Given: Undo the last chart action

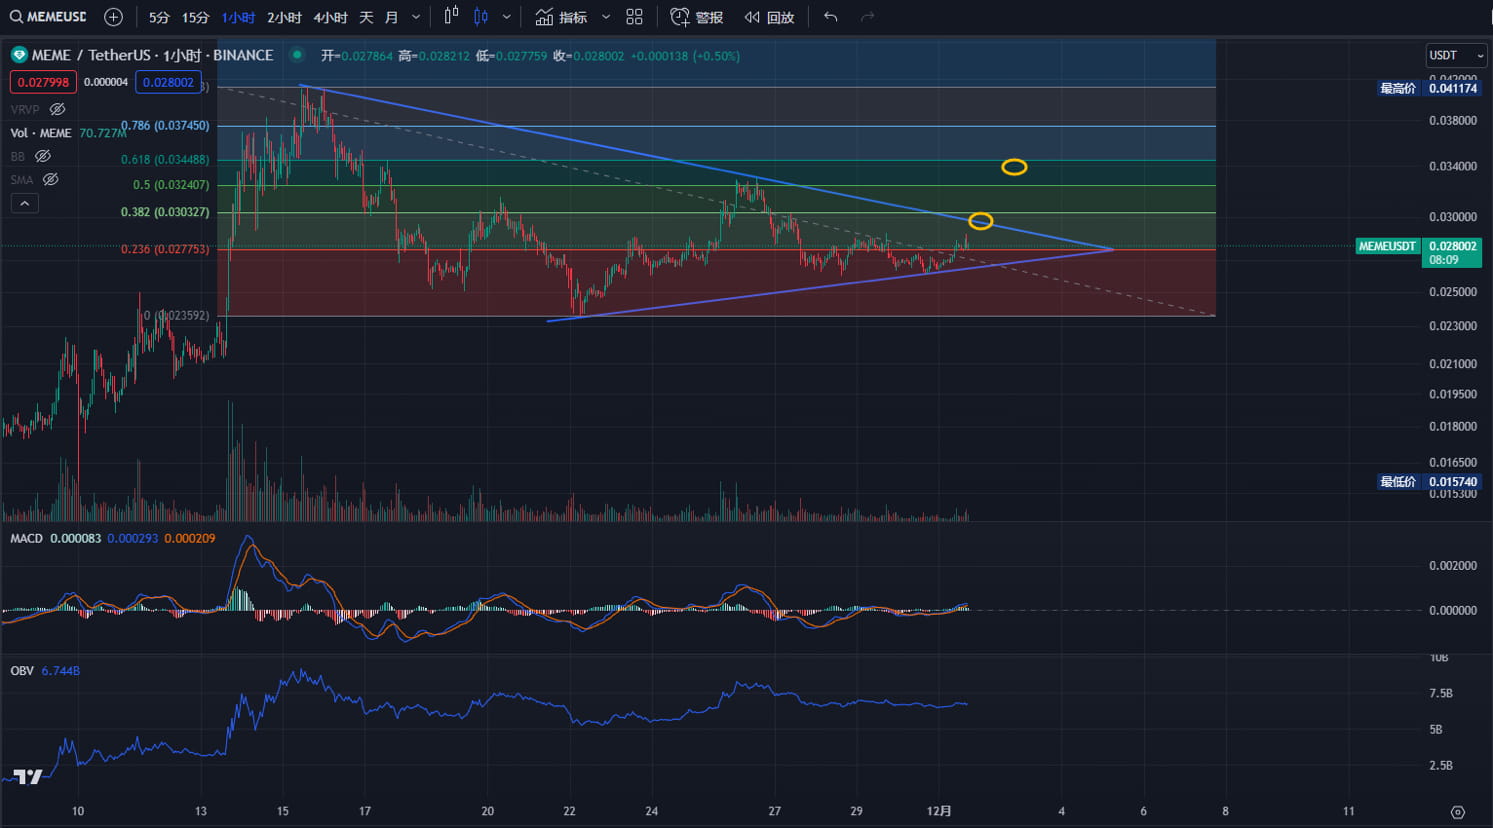Looking at the screenshot, I should 830,17.
